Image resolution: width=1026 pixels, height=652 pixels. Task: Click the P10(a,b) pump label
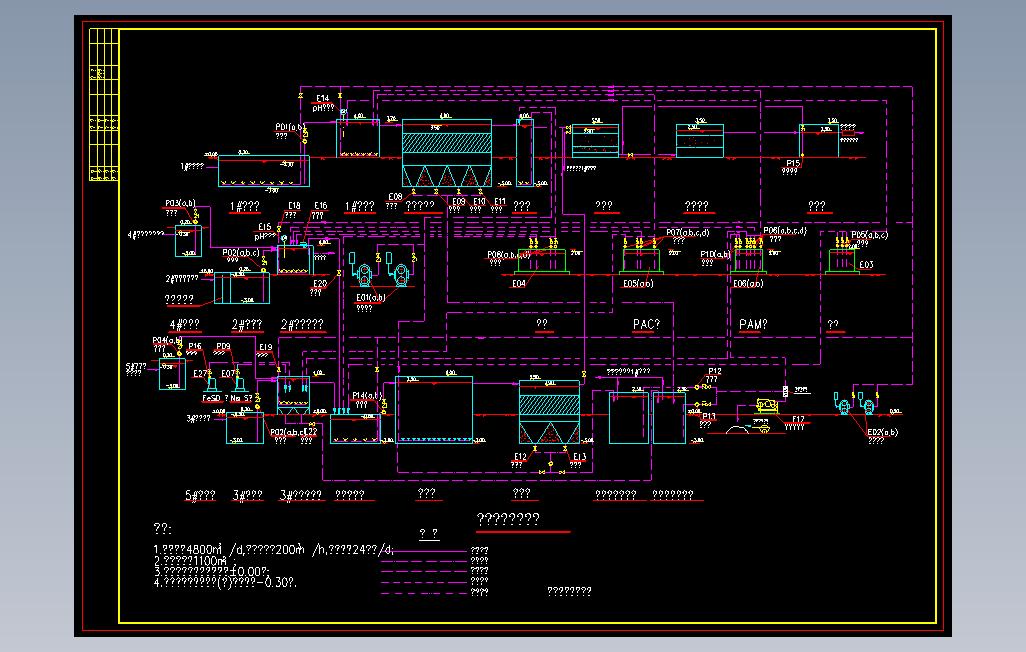[x=715, y=254]
